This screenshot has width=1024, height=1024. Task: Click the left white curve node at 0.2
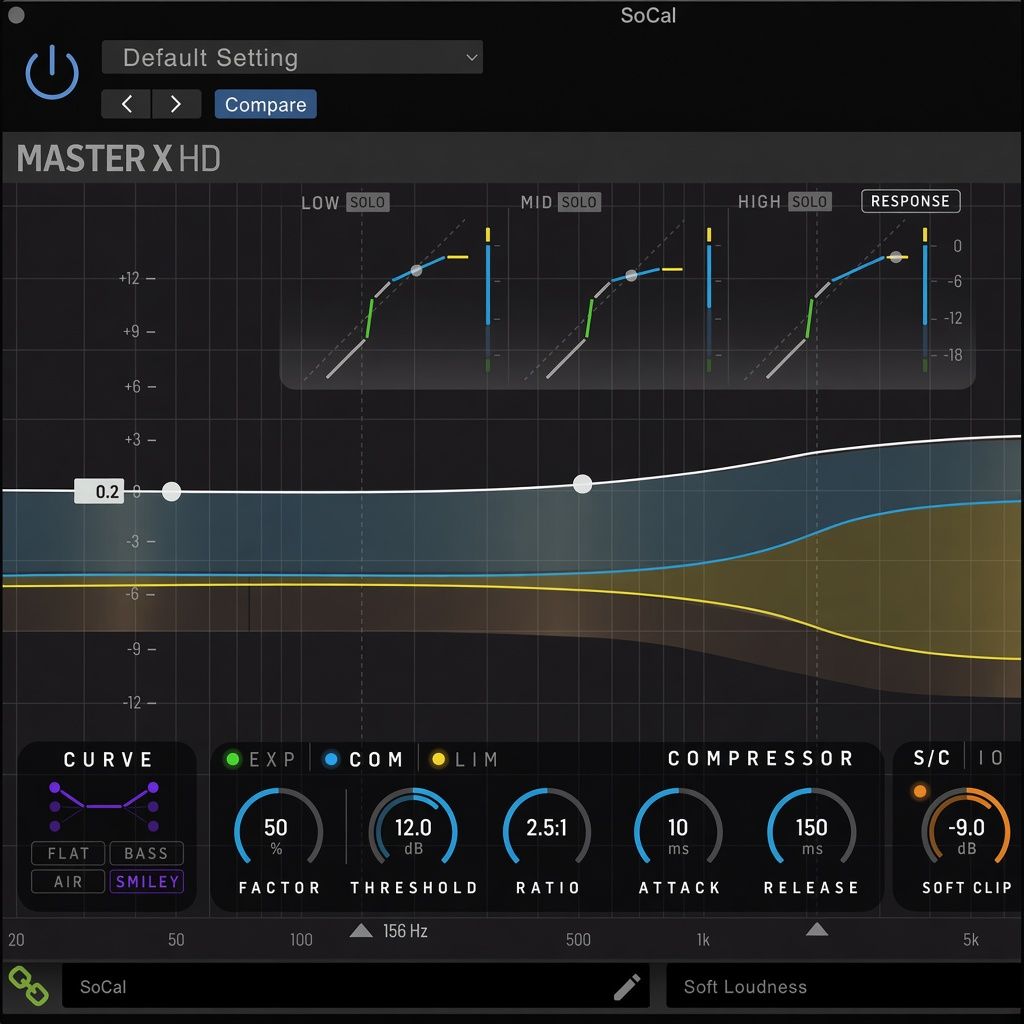pos(171,491)
